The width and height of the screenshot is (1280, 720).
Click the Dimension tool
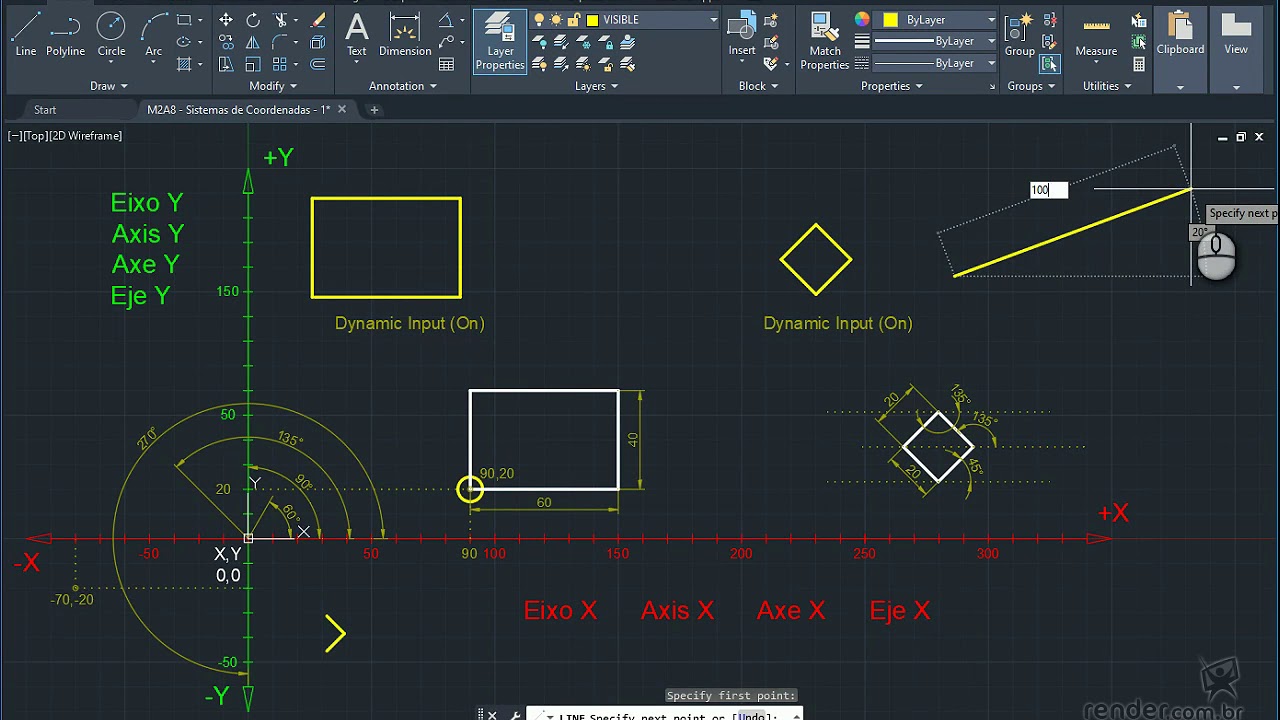pos(405,34)
